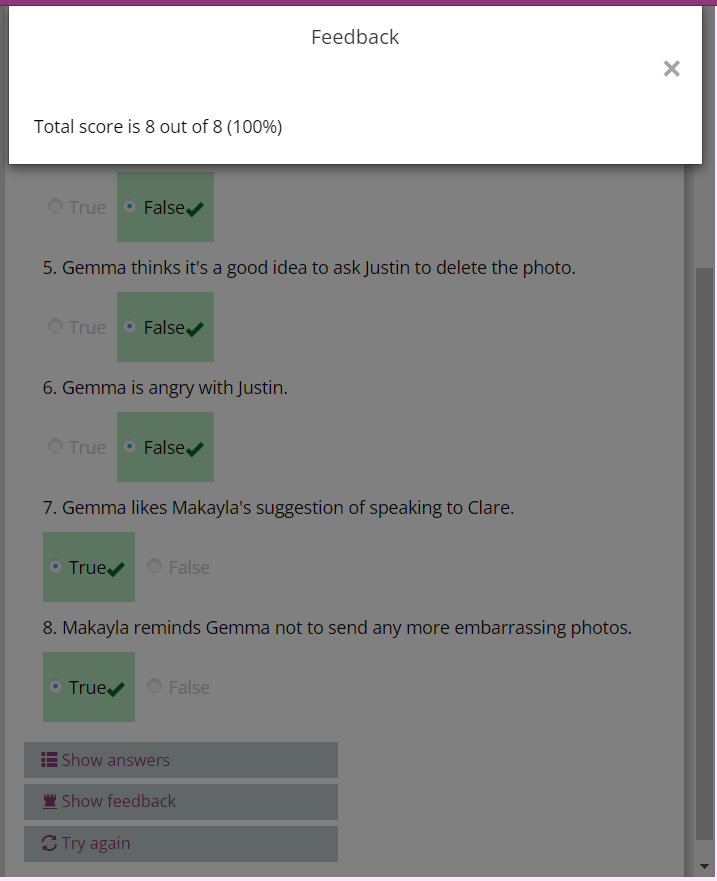Choose False for question 7 about Clare
The image size is (717, 881).
(x=154, y=567)
